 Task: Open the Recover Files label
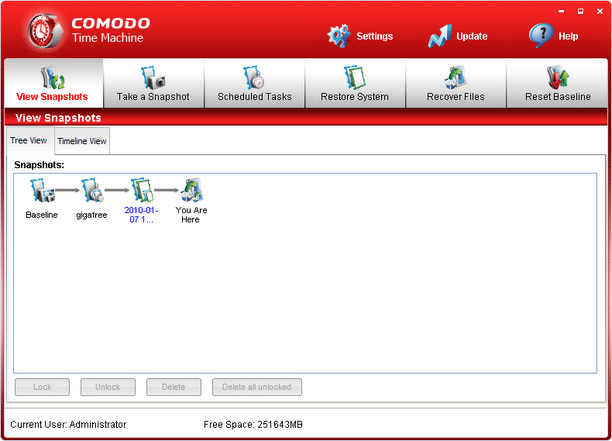pyautogui.click(x=455, y=96)
